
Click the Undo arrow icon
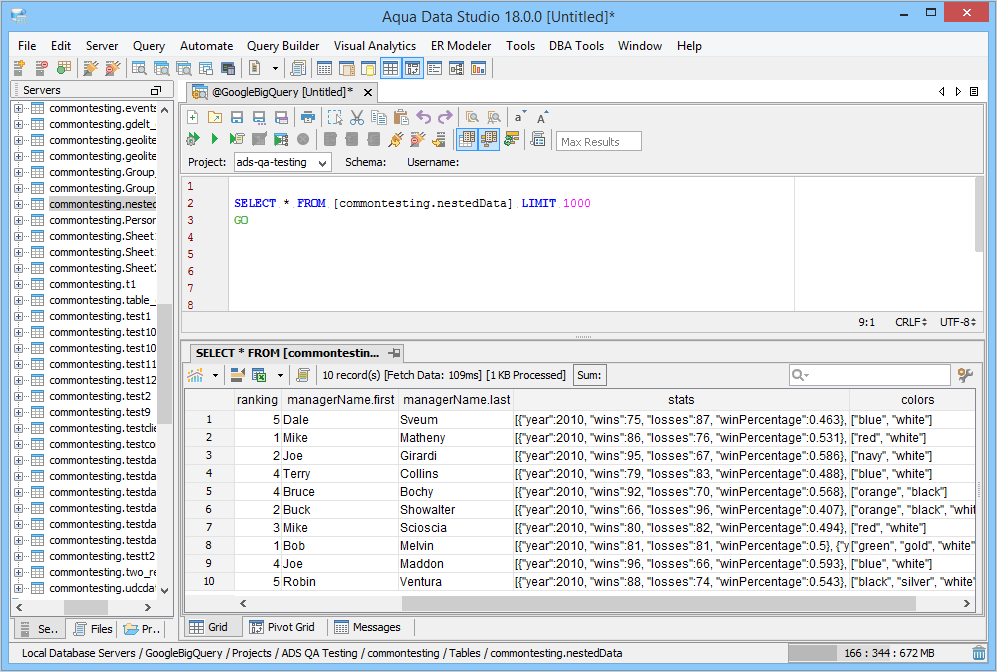(x=423, y=117)
